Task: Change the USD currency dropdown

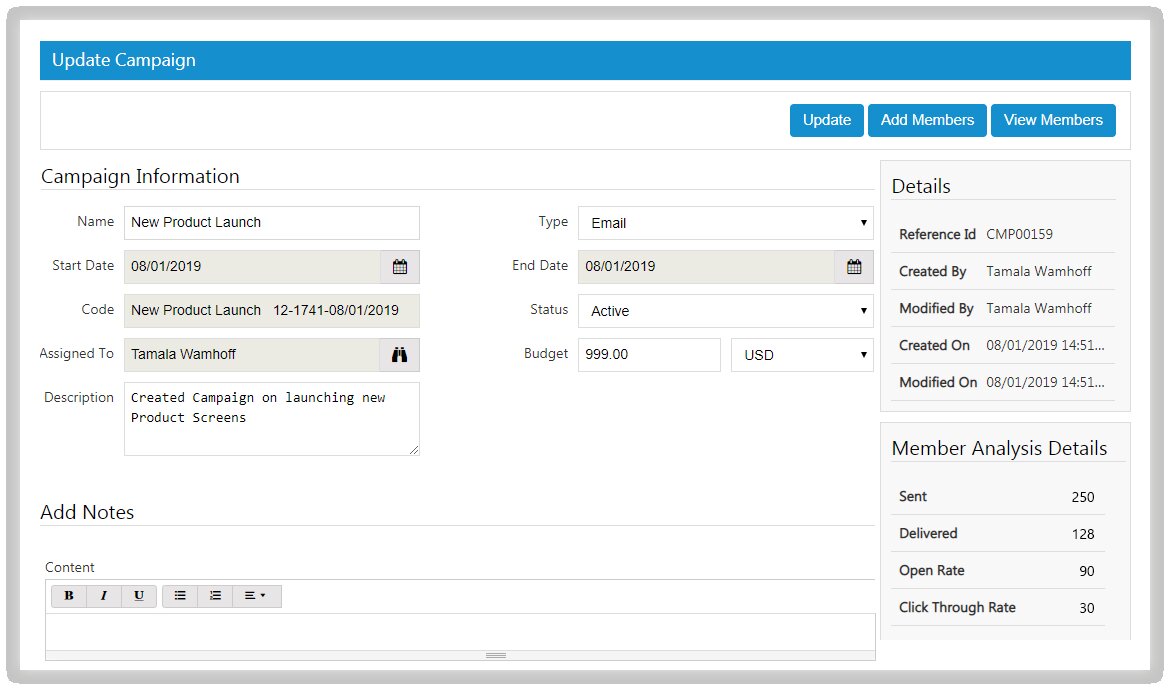Action: [x=801, y=355]
